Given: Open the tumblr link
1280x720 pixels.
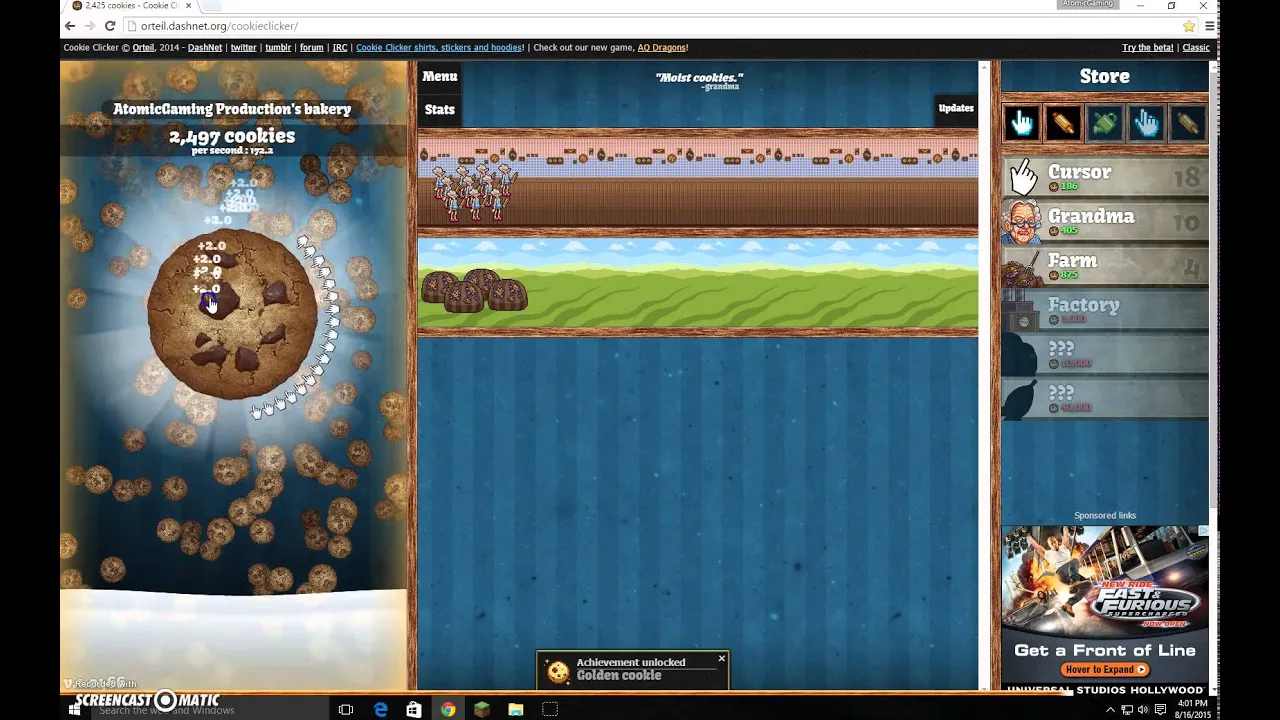Looking at the screenshot, I should tap(278, 47).
